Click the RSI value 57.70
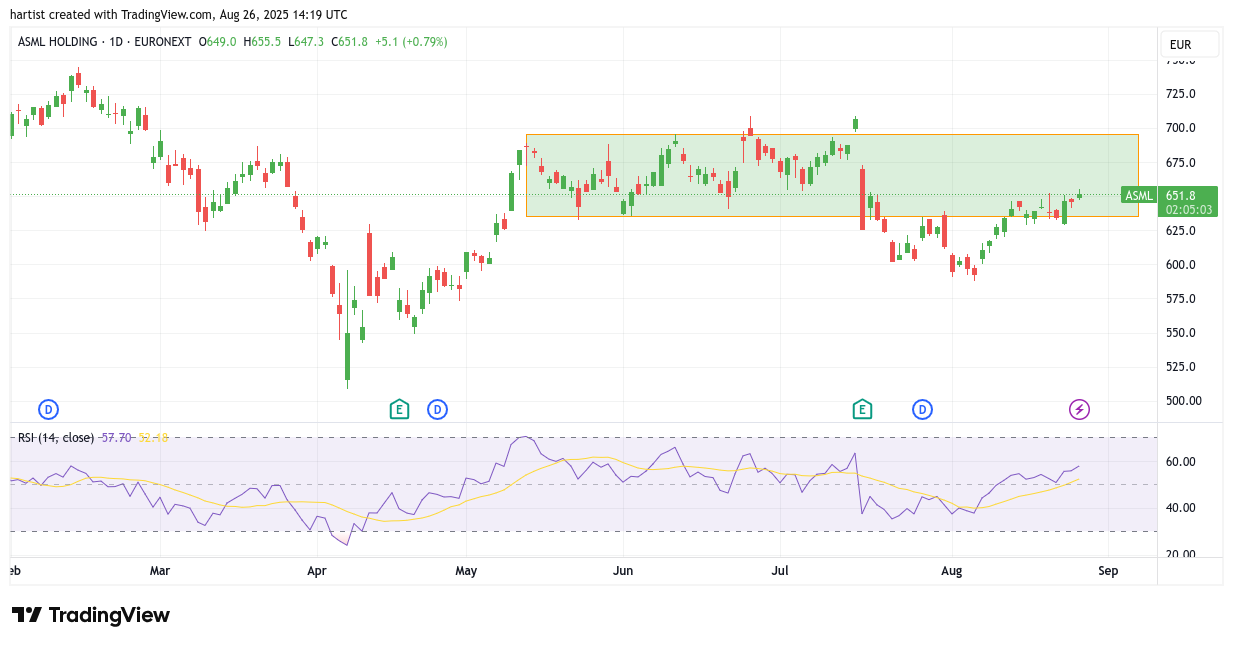This screenshot has height=645, width=1233. [116, 437]
